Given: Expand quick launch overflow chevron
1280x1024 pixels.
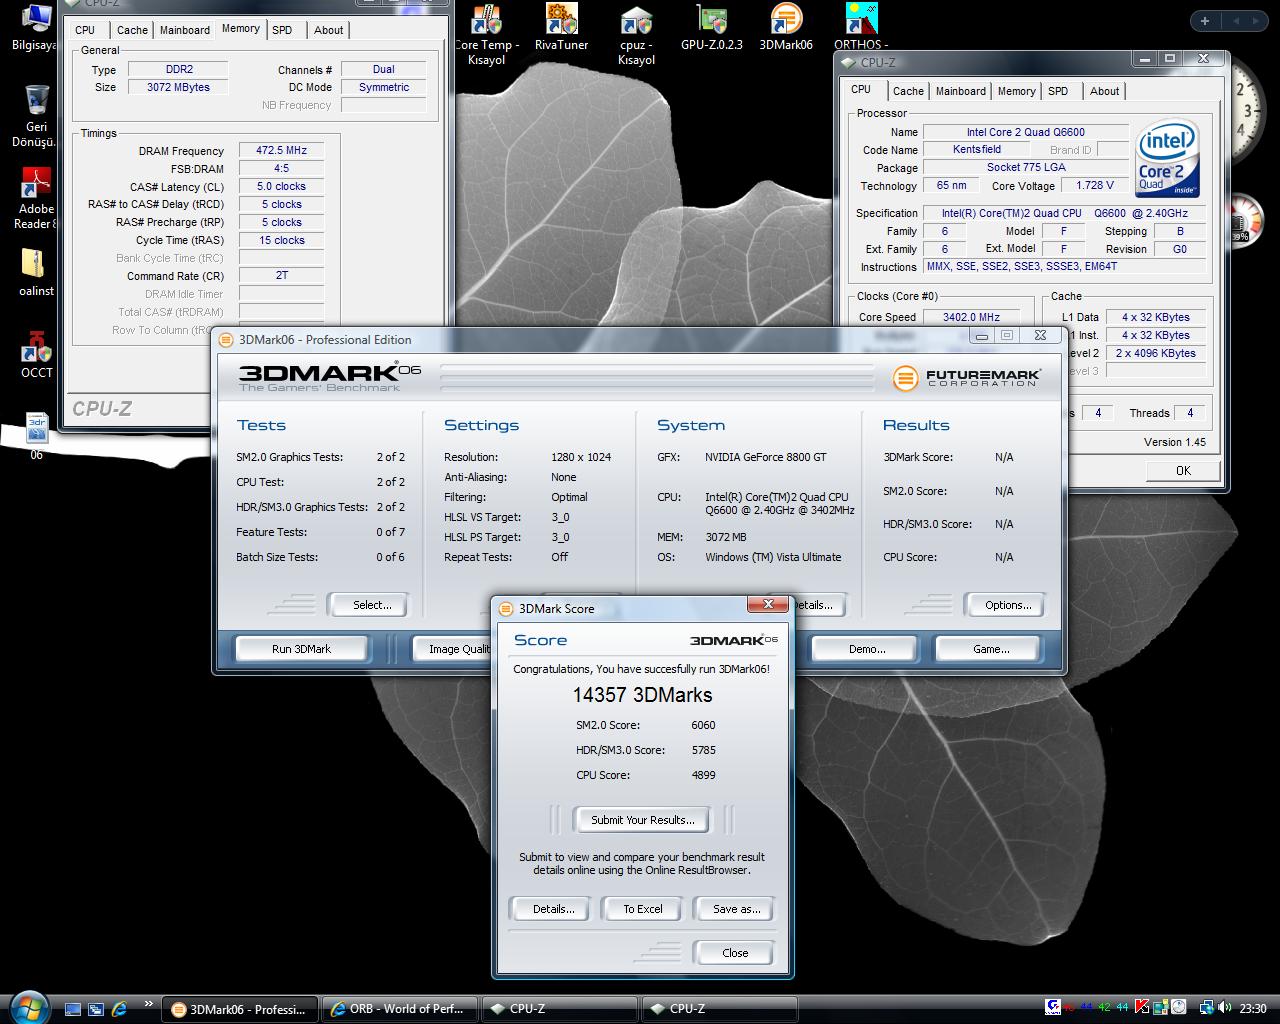Looking at the screenshot, I should (x=149, y=1004).
